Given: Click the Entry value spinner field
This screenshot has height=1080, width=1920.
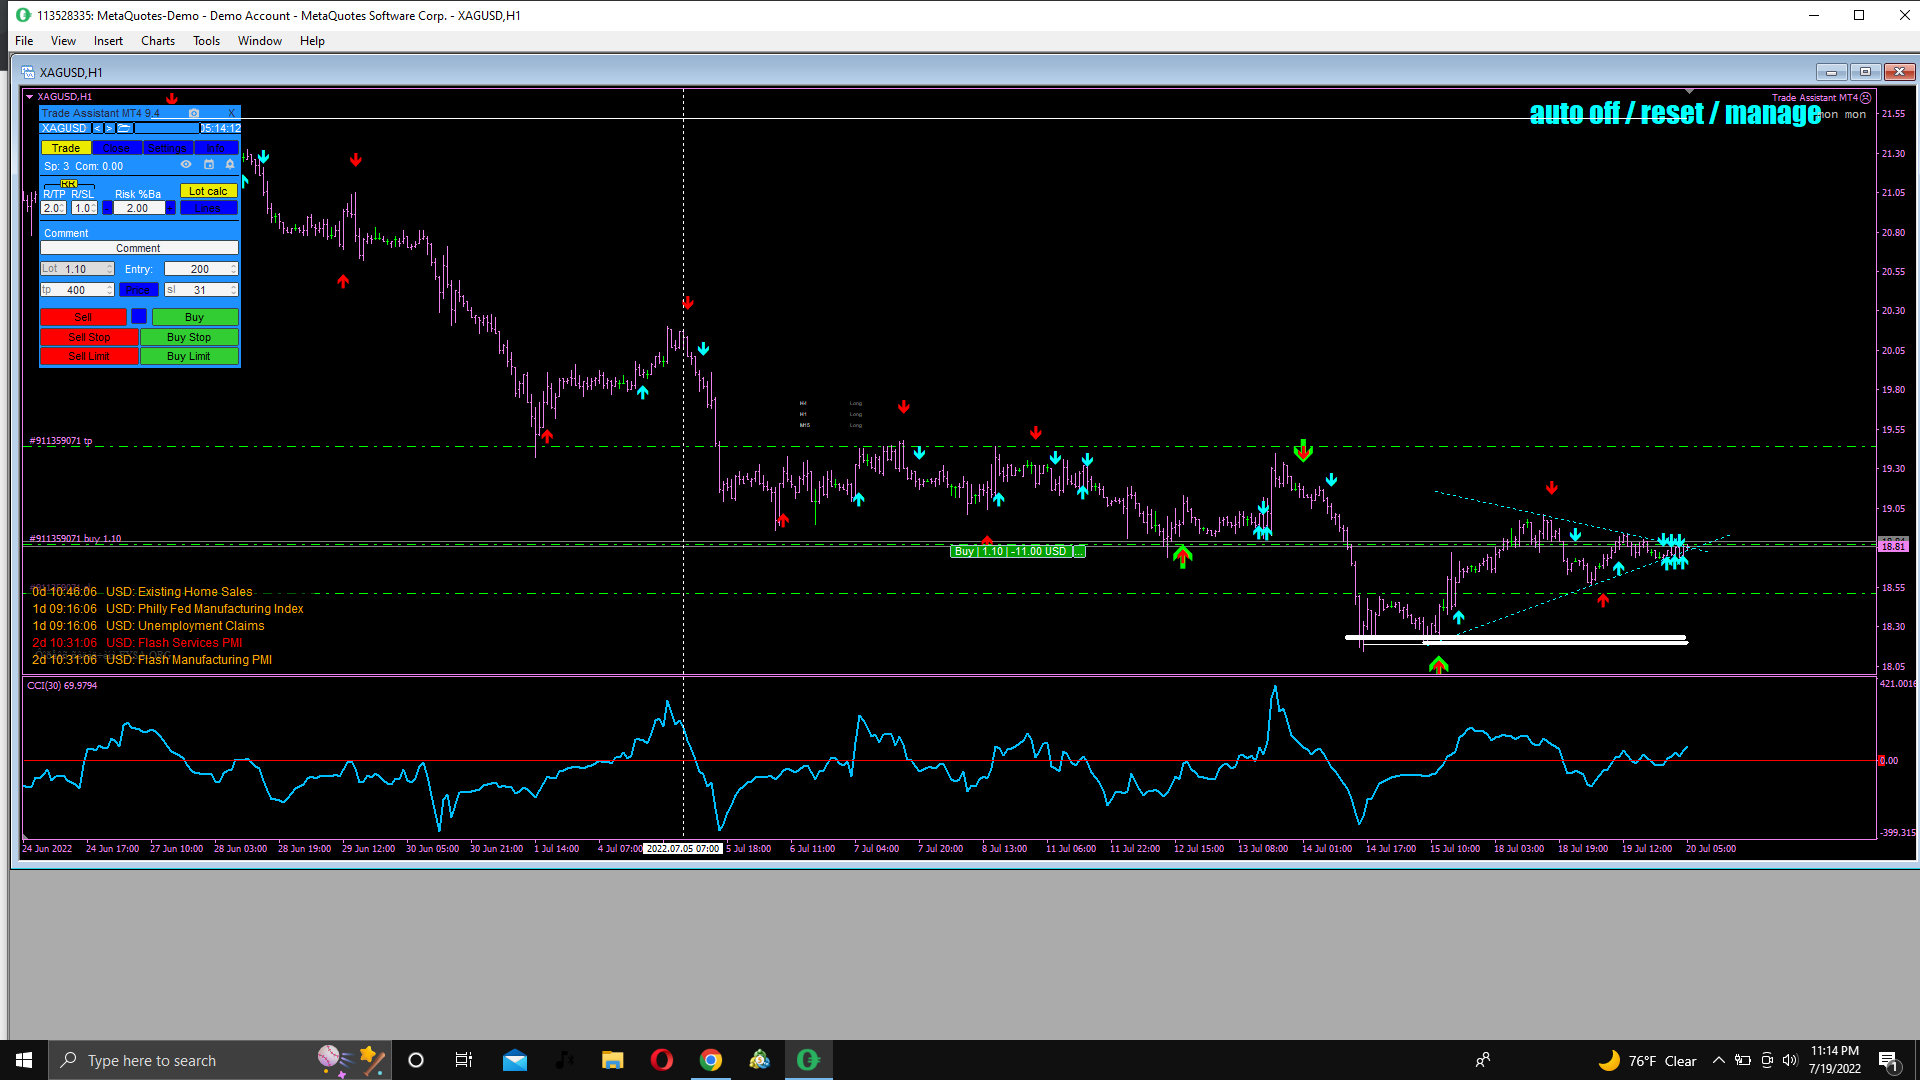Looking at the screenshot, I should point(201,269).
